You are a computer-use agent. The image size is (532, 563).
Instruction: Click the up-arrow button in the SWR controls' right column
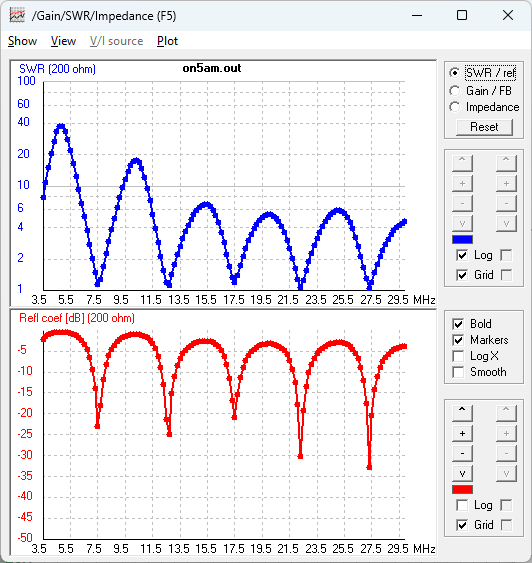pos(506,163)
